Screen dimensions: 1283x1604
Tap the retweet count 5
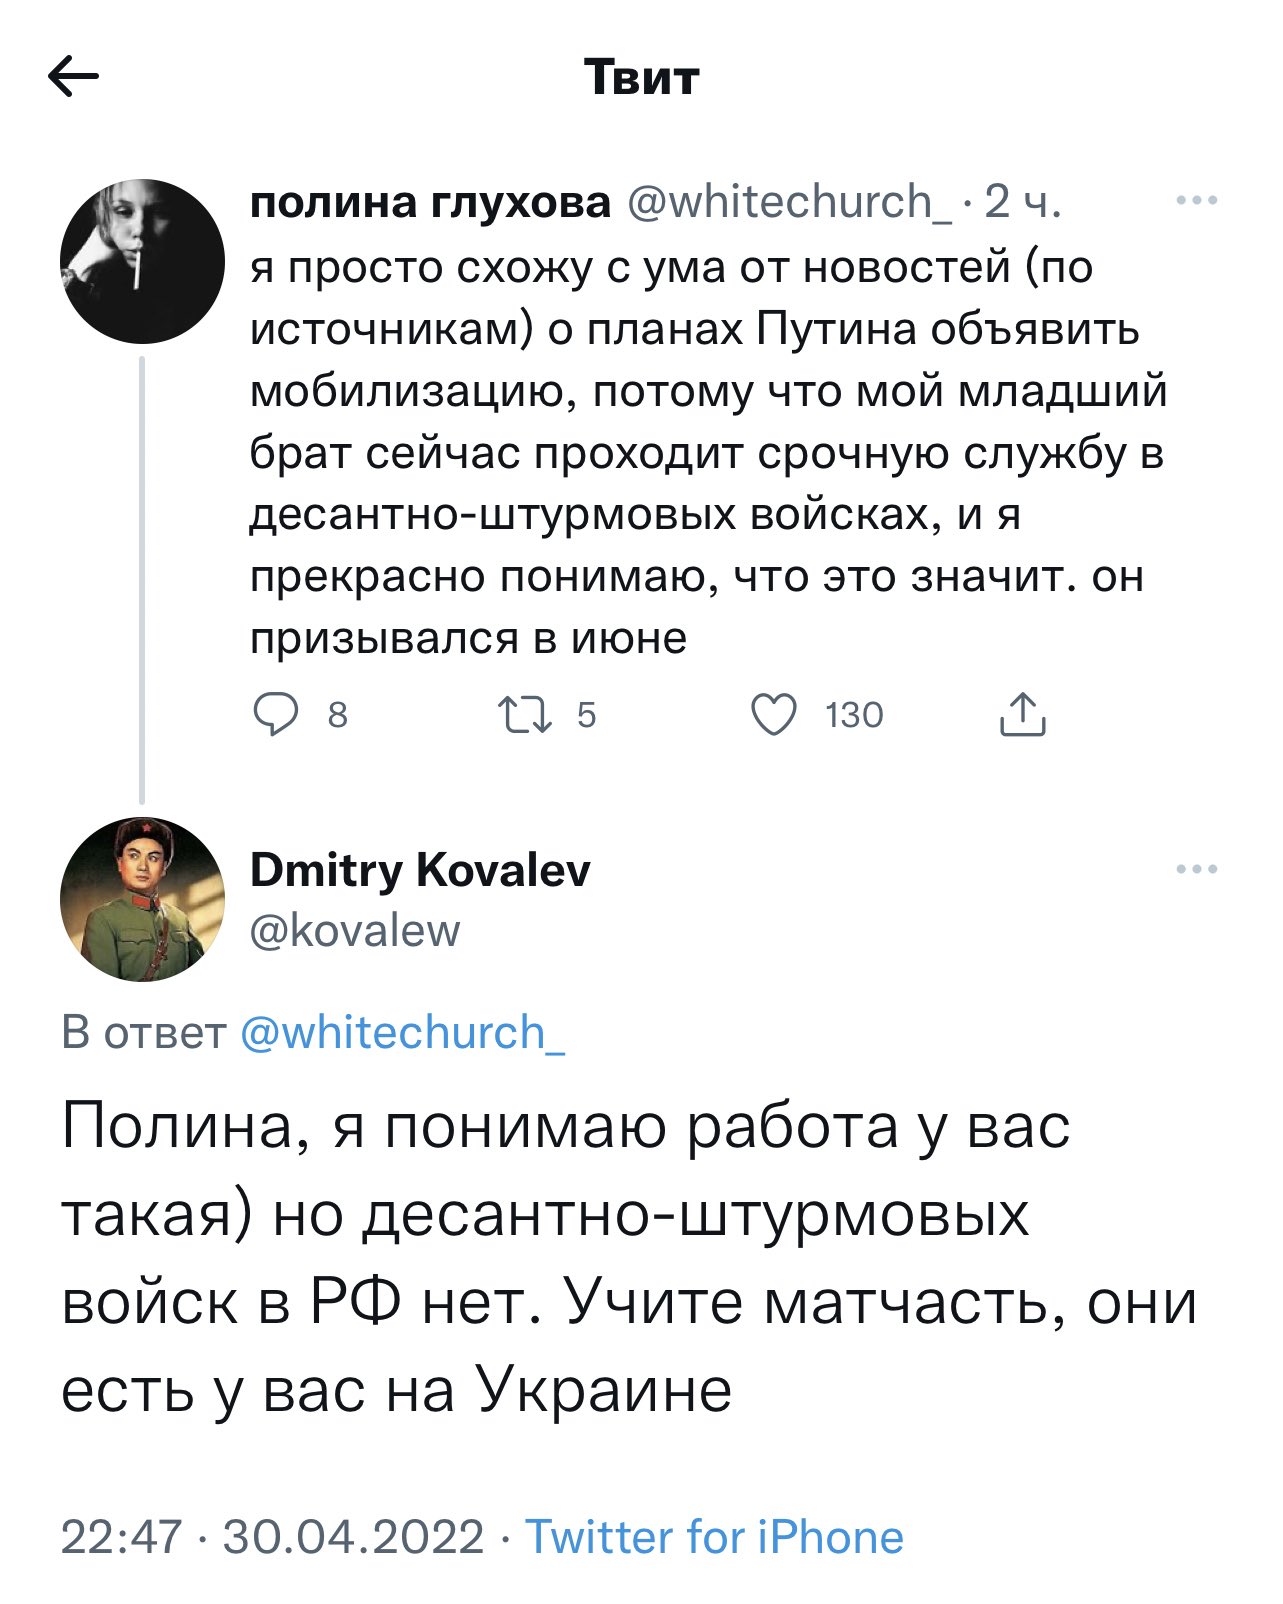(x=587, y=715)
